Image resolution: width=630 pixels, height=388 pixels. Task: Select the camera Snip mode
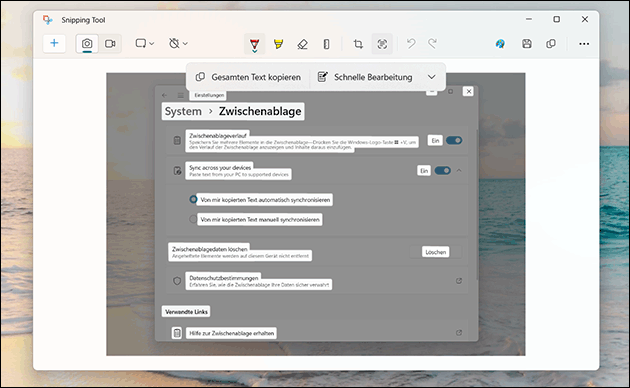coord(87,43)
